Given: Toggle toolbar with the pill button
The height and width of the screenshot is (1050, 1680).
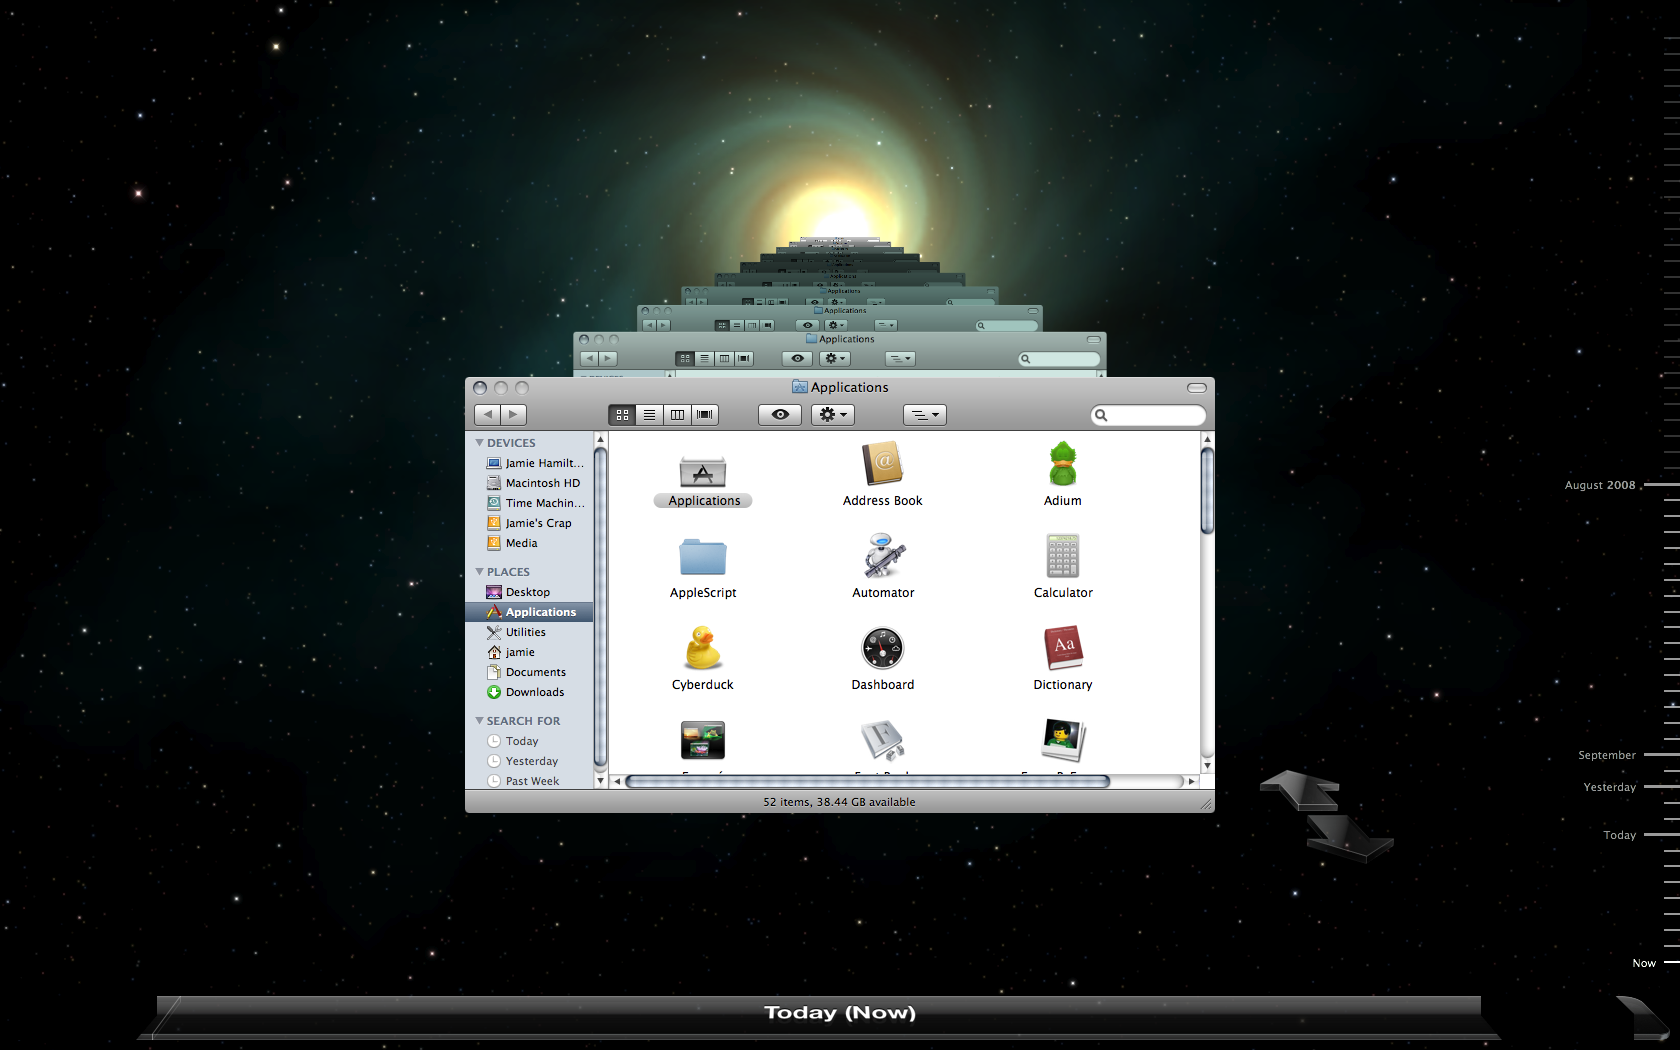Looking at the screenshot, I should [x=1197, y=388].
